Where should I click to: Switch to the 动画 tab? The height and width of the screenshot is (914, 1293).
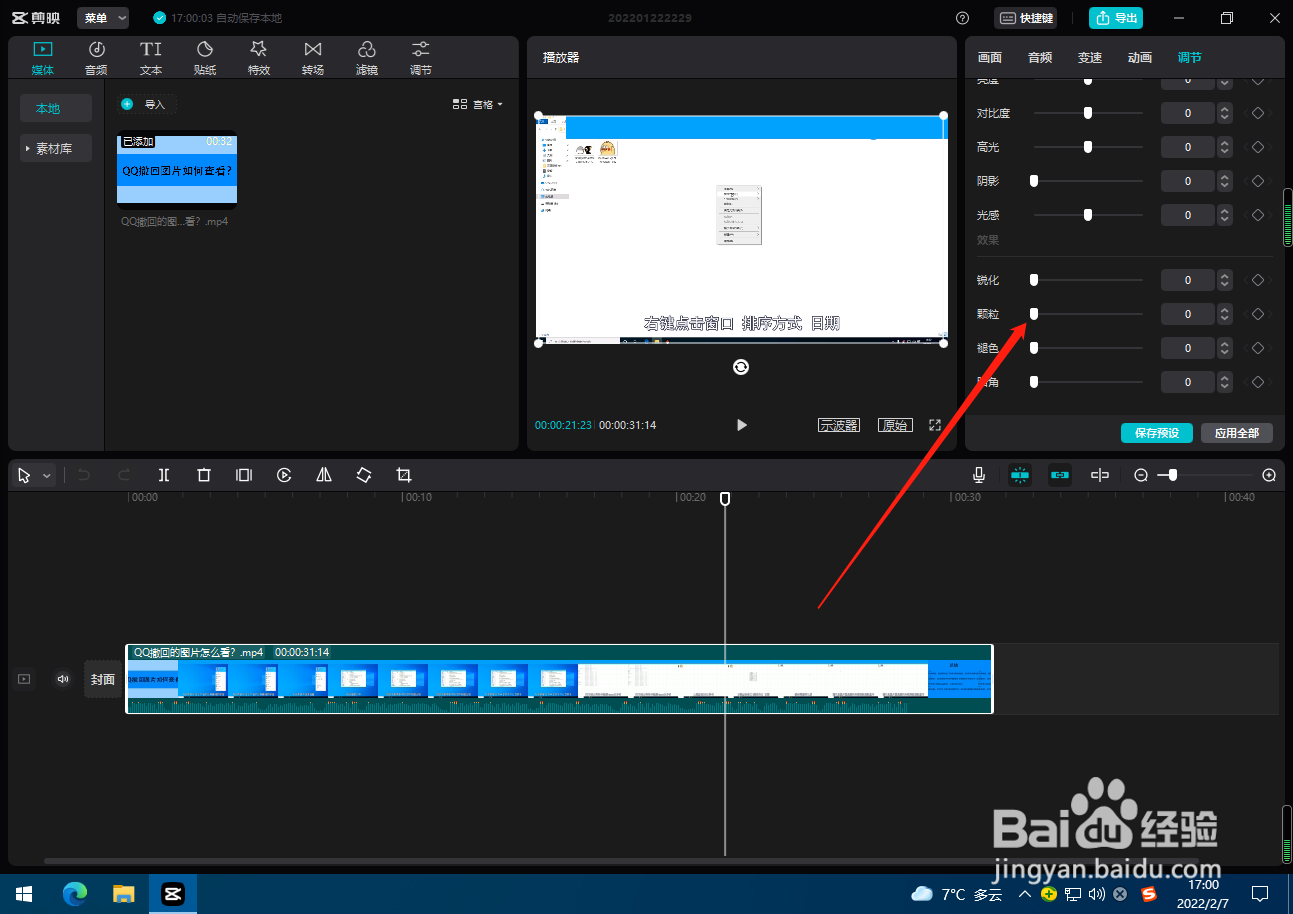tap(1140, 58)
